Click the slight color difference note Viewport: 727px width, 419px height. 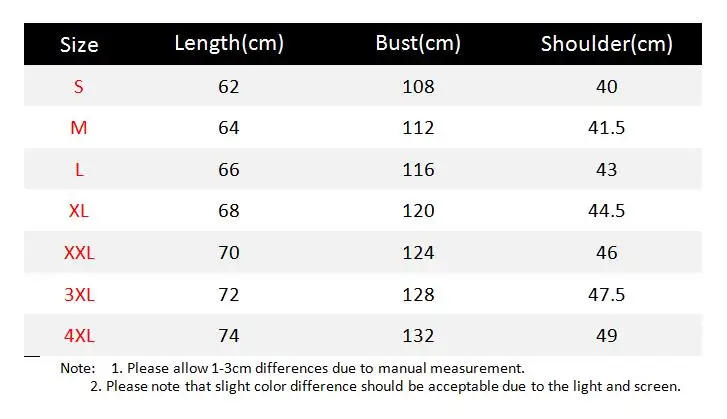385,386
